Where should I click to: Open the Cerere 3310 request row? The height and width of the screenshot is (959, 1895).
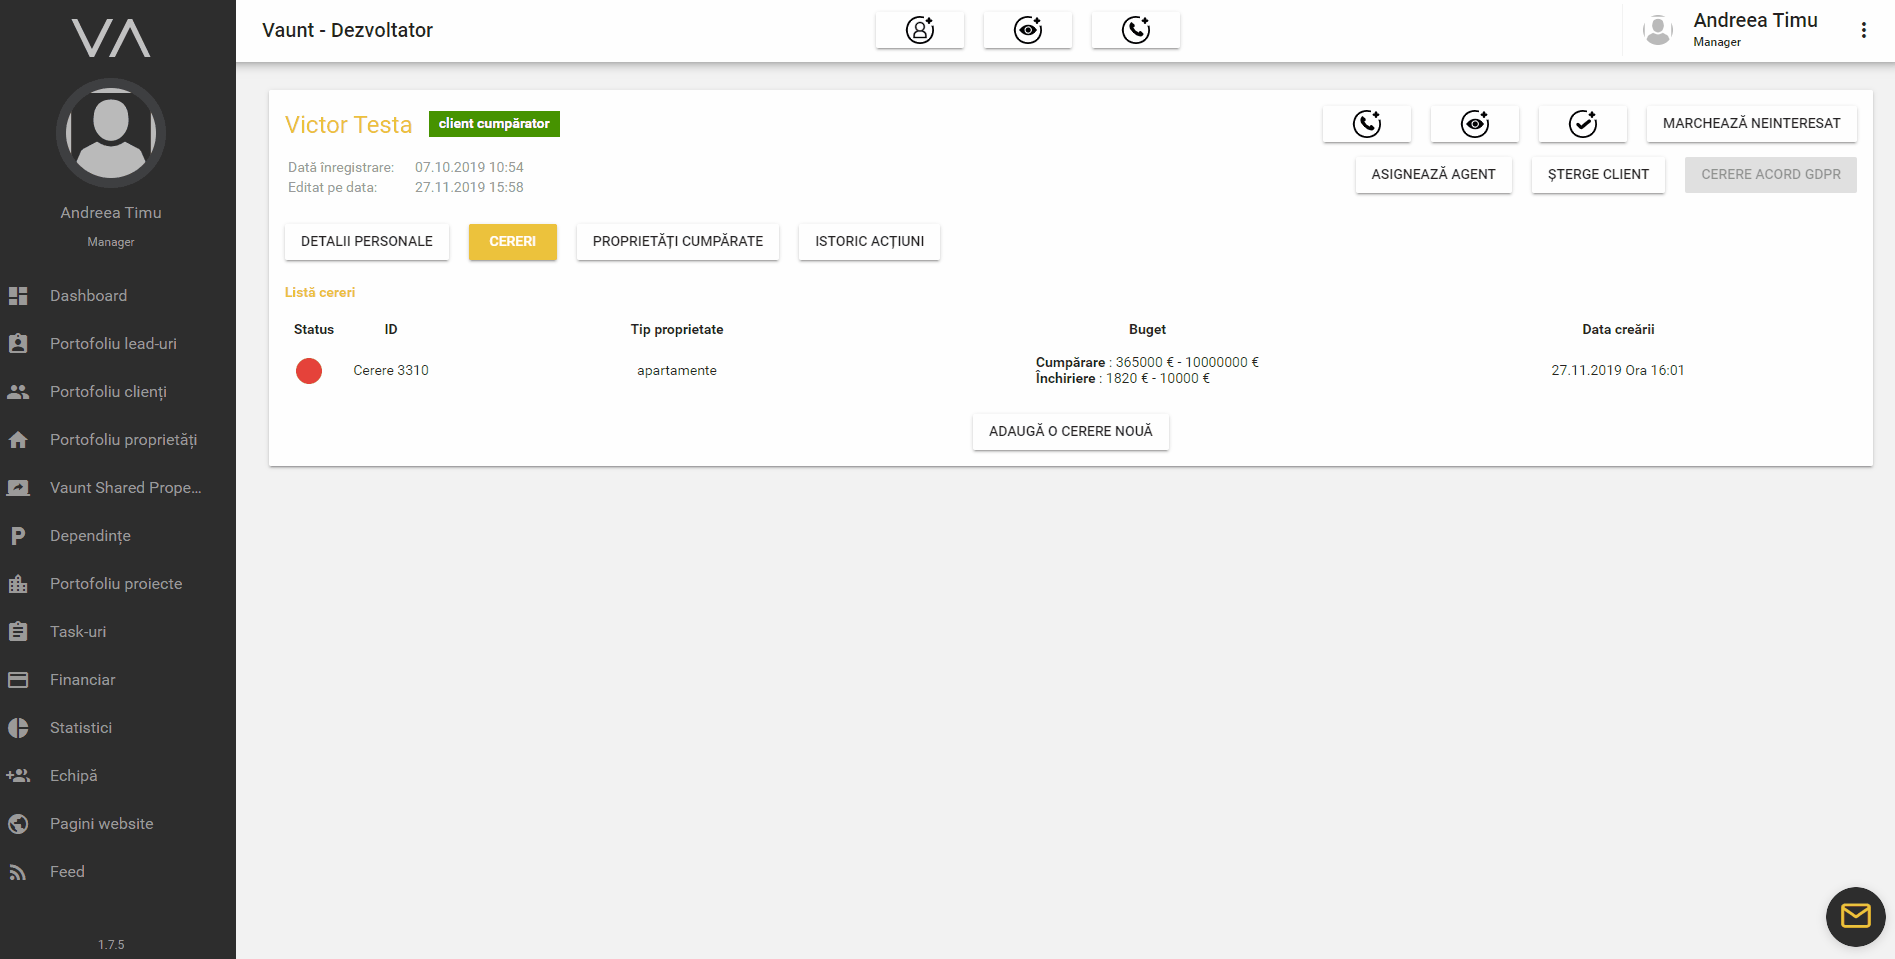[x=391, y=371]
